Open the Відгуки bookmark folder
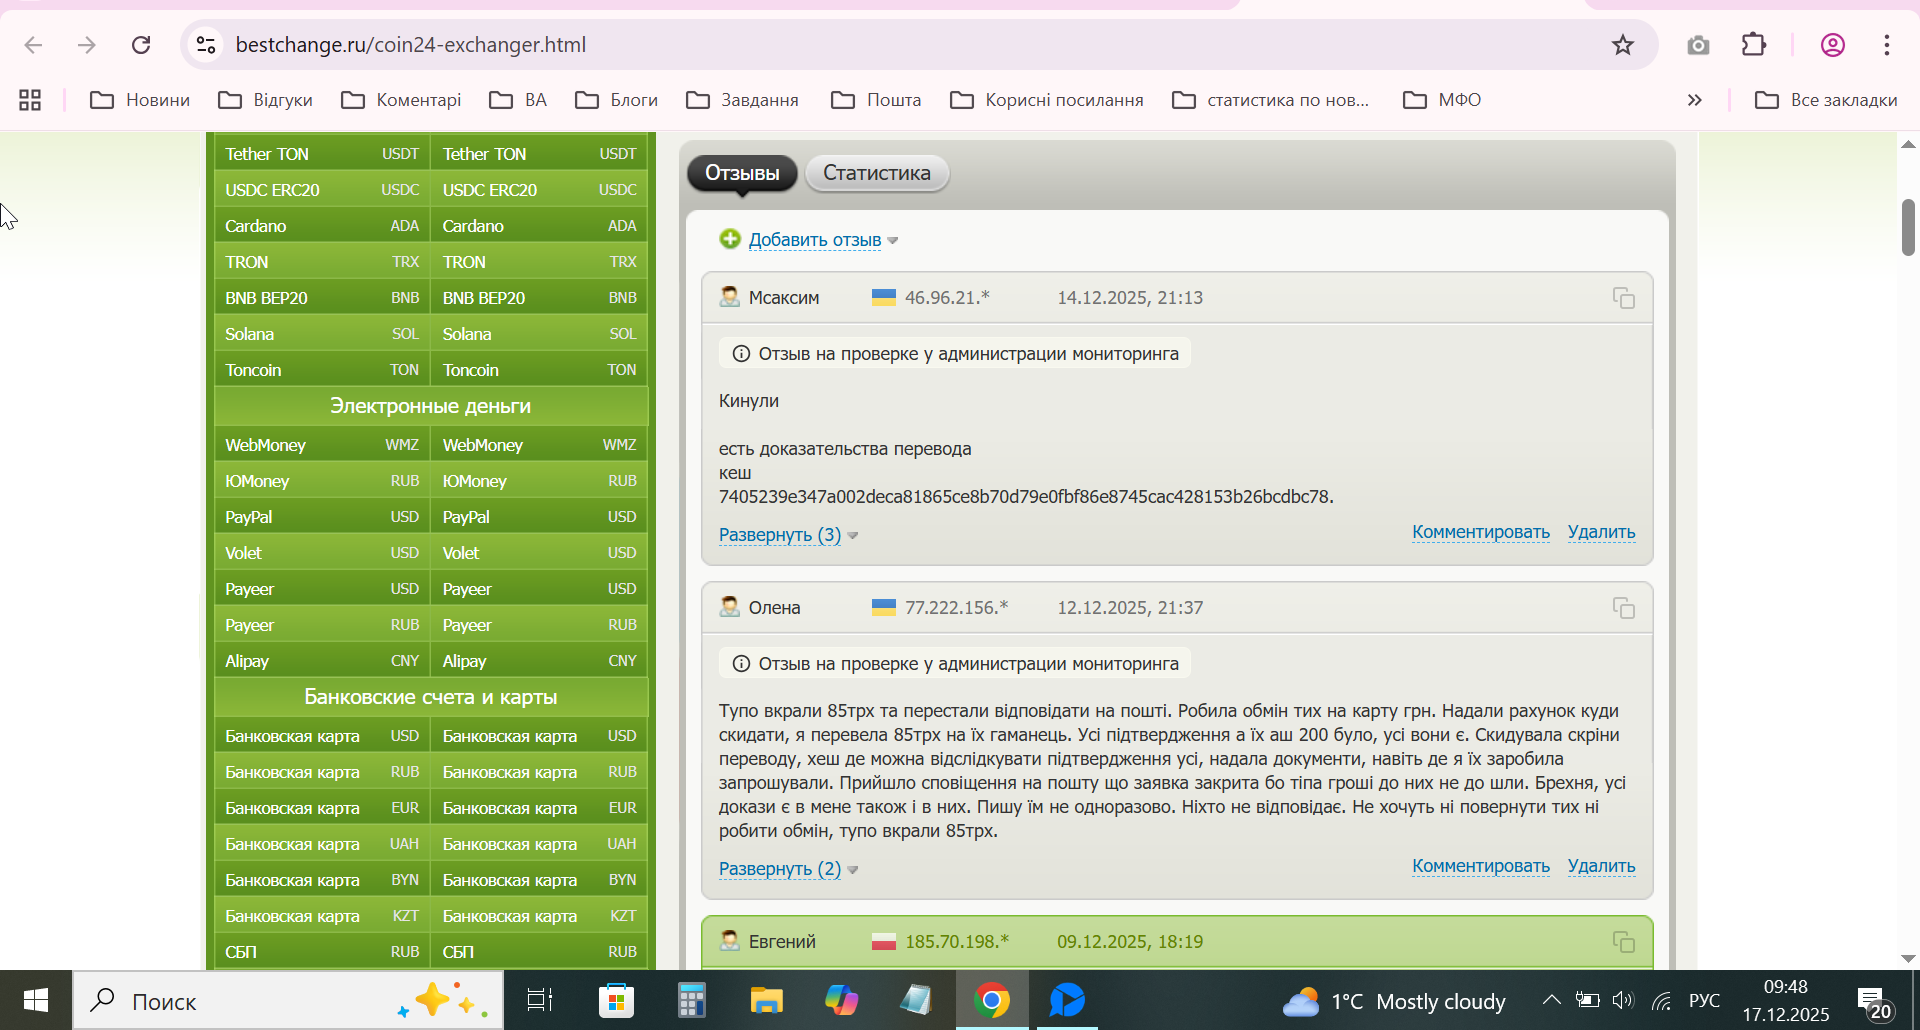1920x1030 pixels. coord(266,100)
